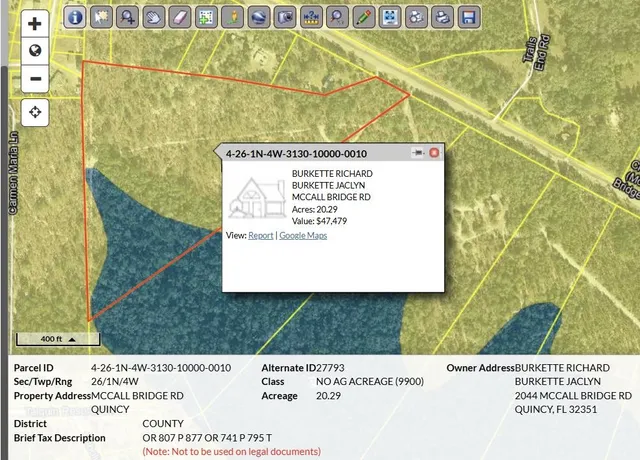Zoom out with the minus button
Screen dimensions: 640x460
coord(35,79)
